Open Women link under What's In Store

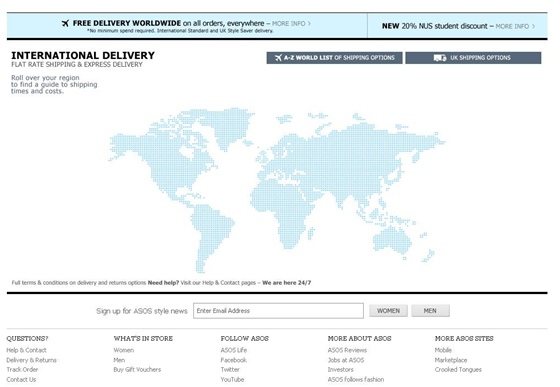[x=124, y=350]
